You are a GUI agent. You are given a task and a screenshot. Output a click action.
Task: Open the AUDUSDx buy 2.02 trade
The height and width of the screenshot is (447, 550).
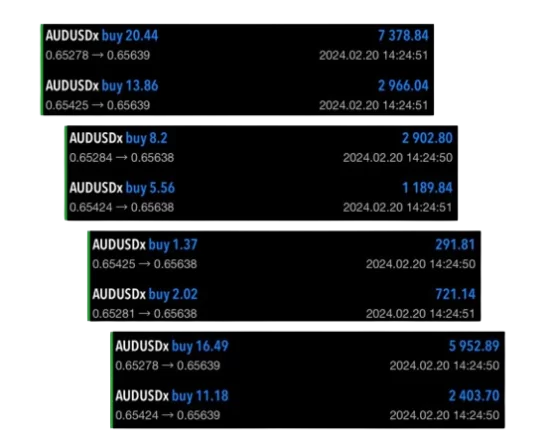[x=284, y=303]
